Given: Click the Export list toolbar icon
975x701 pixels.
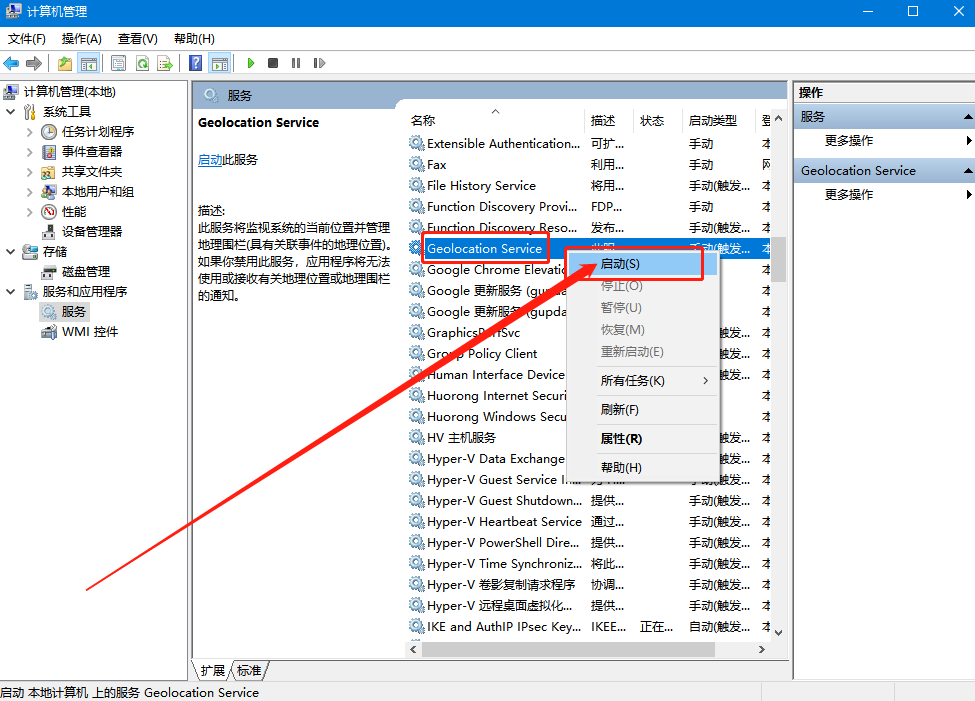Looking at the screenshot, I should [x=166, y=63].
